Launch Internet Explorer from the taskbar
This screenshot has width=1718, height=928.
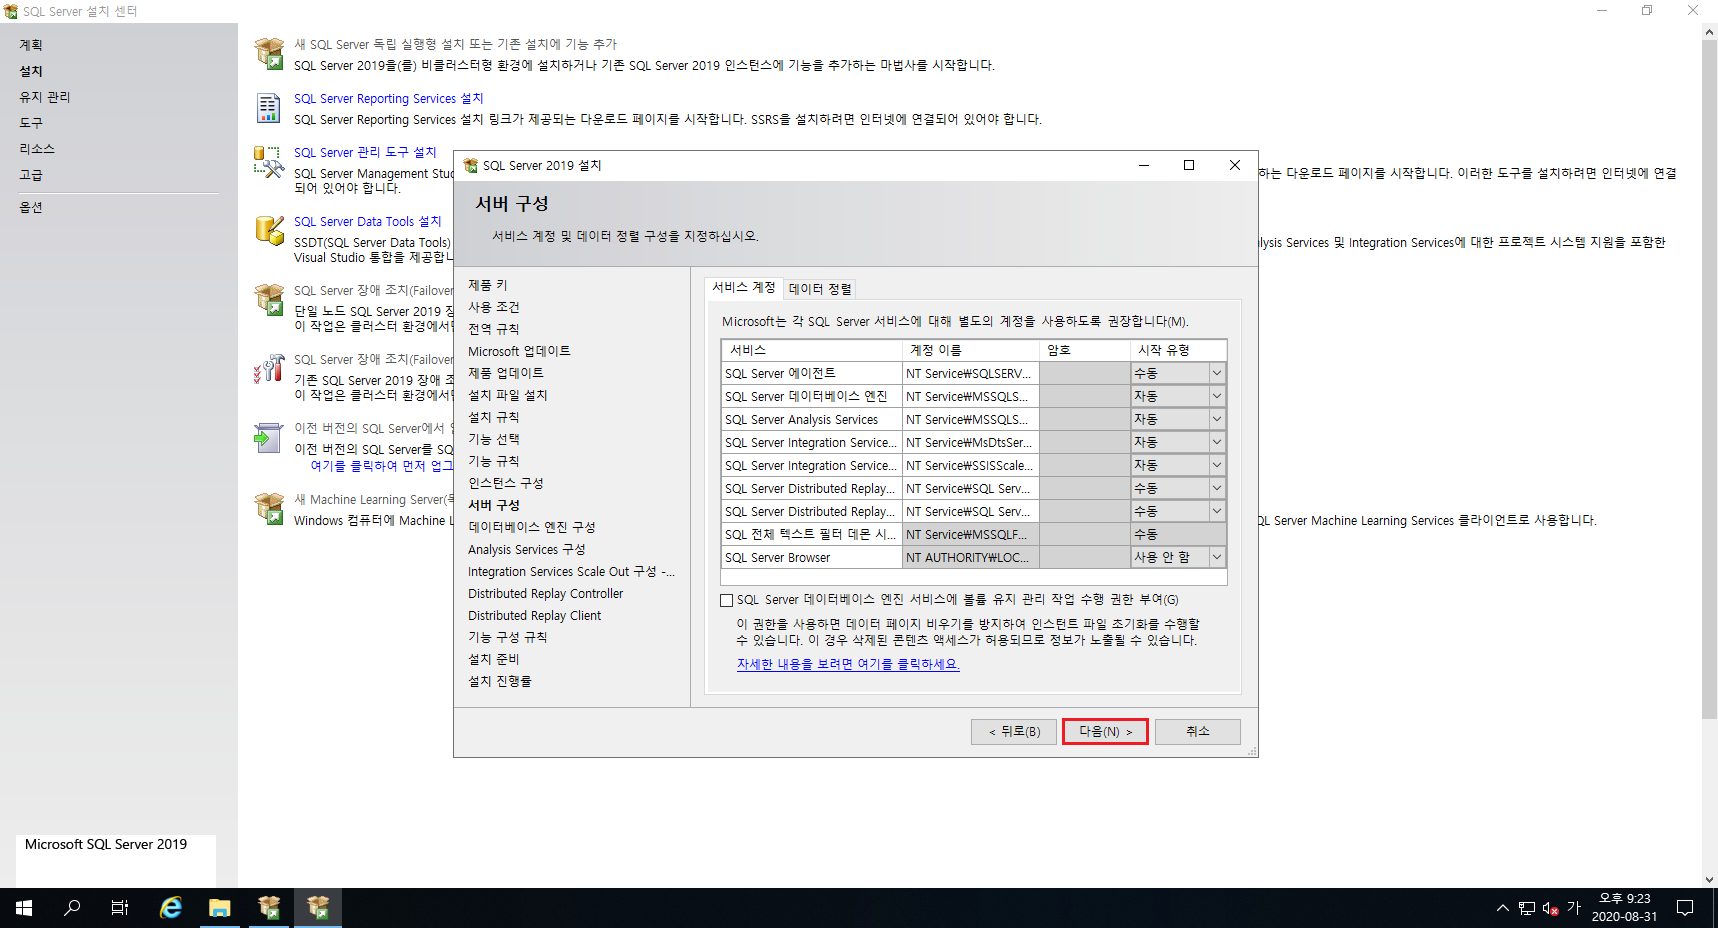(x=171, y=908)
